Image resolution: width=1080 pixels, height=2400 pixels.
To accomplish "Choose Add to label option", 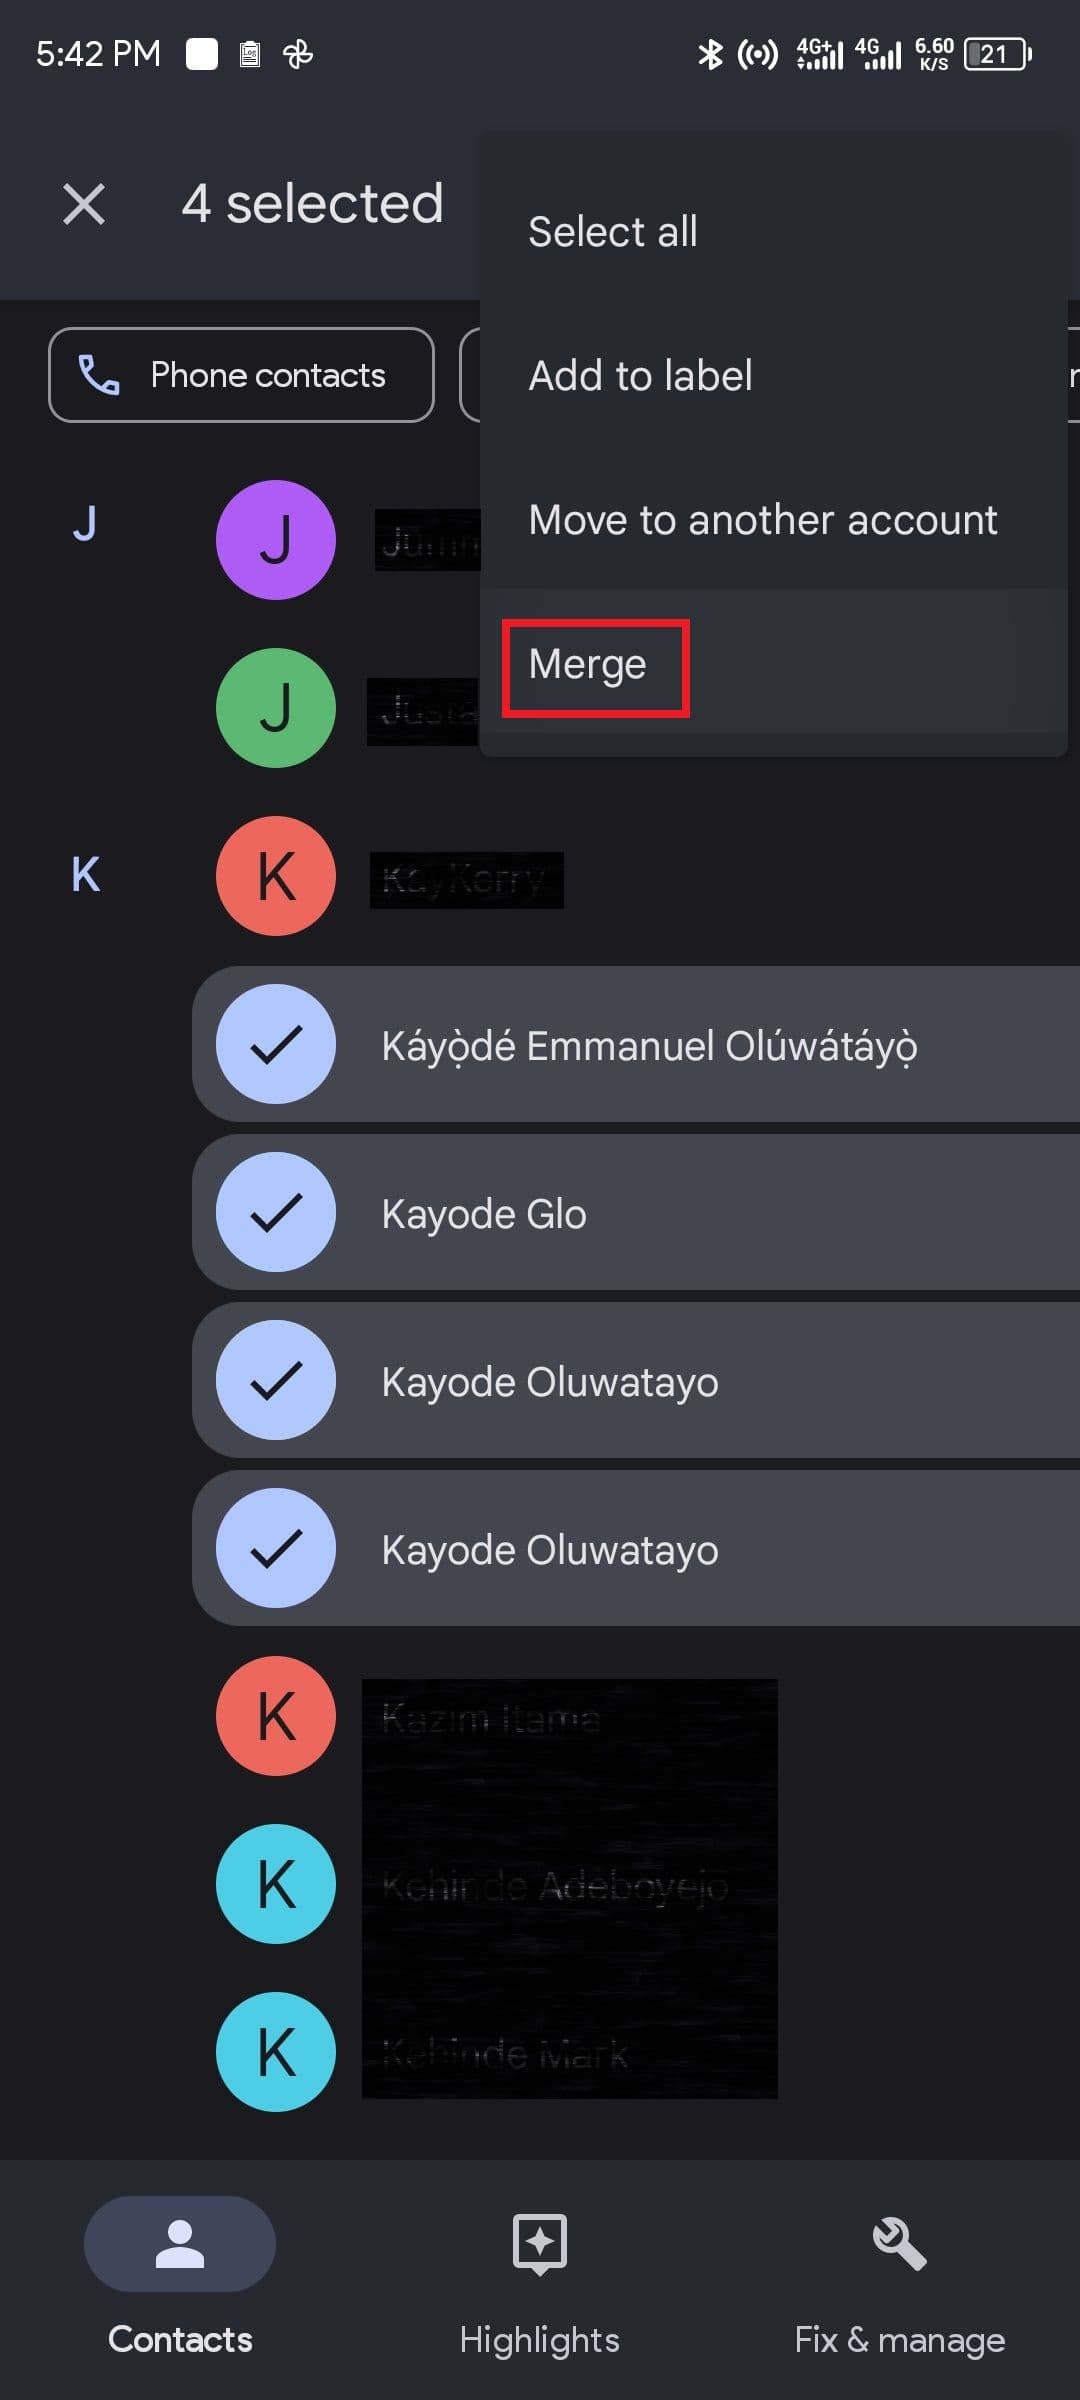I will point(640,376).
